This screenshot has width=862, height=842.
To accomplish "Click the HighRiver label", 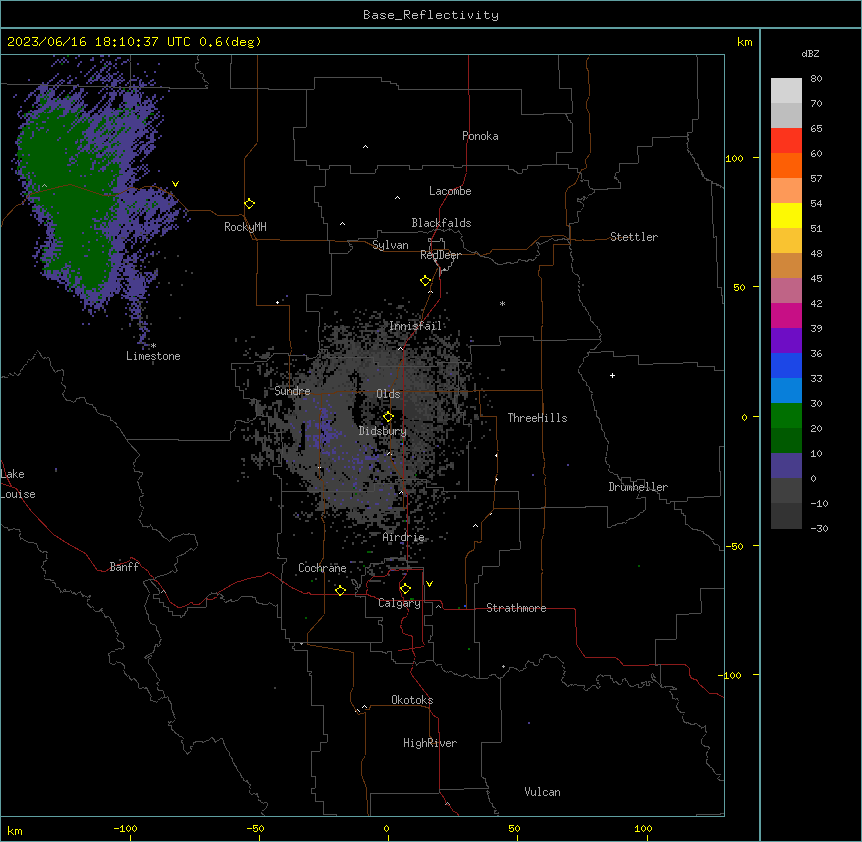I will [x=430, y=743].
